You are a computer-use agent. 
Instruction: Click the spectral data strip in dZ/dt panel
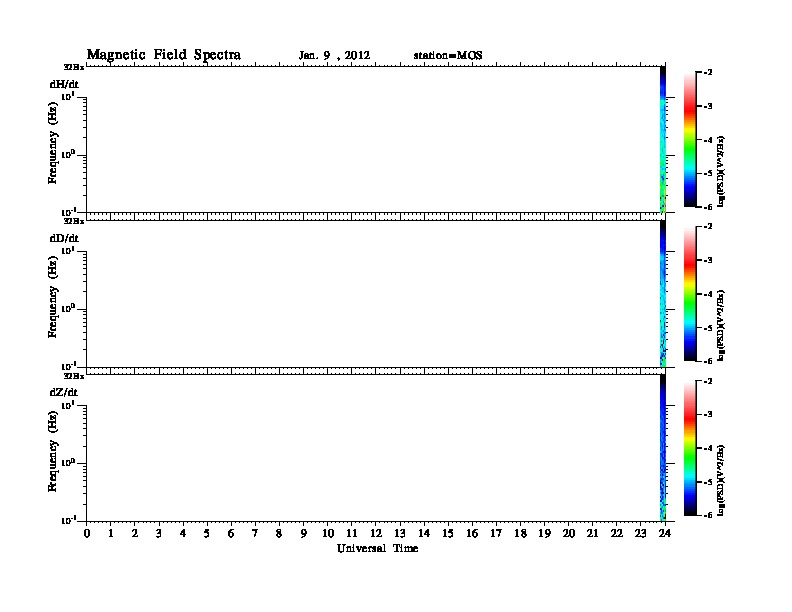point(663,448)
